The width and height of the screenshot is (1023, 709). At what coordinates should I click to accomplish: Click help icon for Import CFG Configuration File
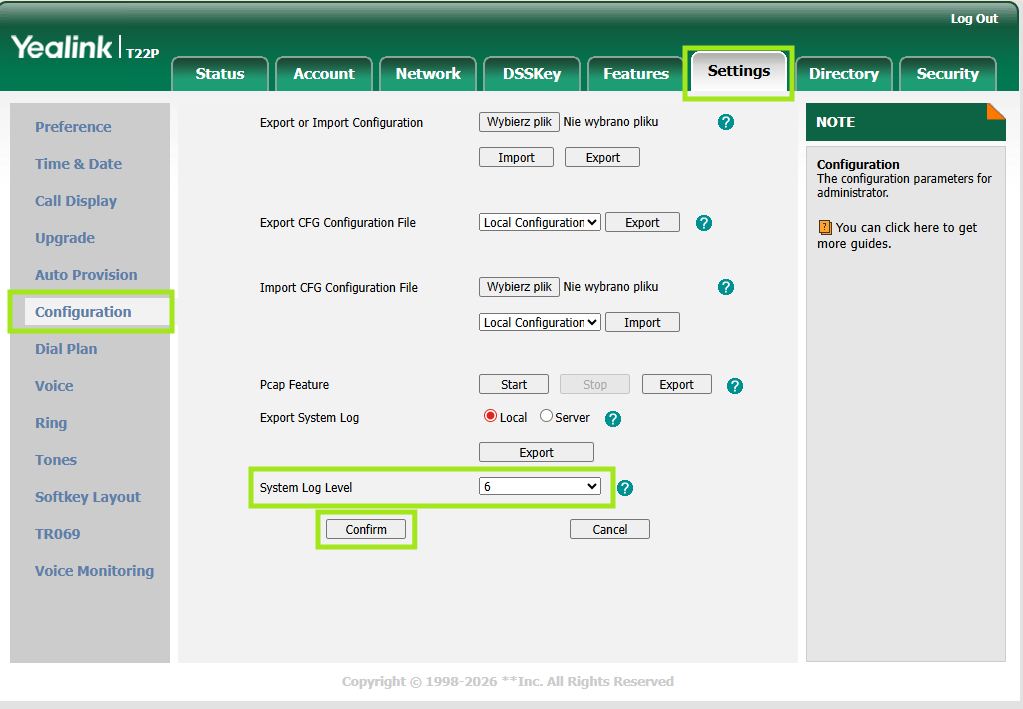[725, 287]
